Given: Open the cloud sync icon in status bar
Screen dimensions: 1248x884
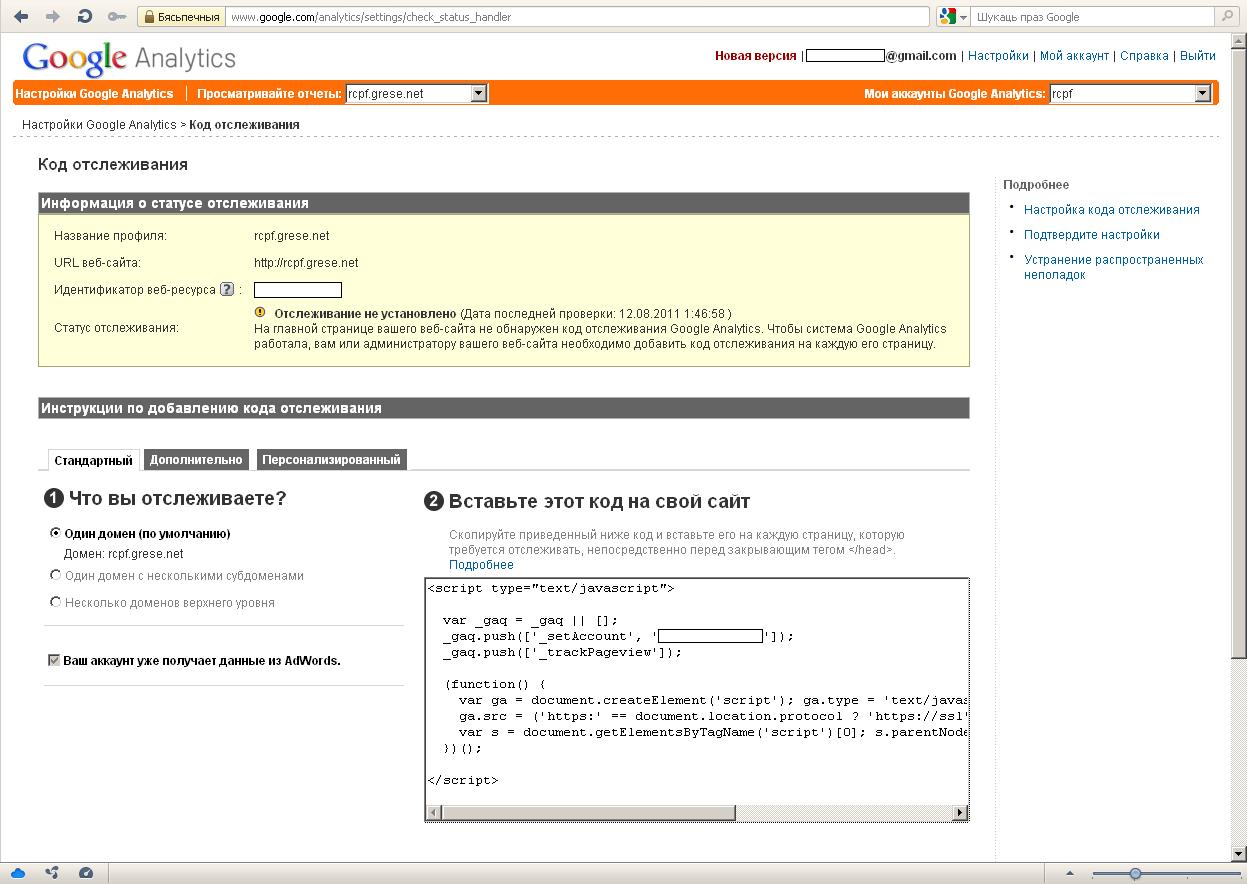Looking at the screenshot, I should 18,873.
